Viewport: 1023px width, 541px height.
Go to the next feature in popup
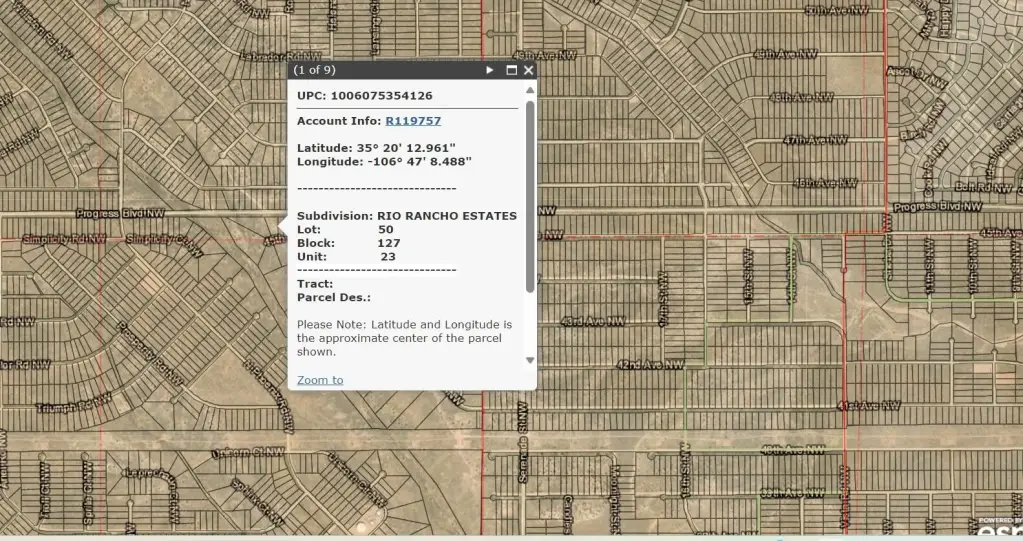pos(489,70)
